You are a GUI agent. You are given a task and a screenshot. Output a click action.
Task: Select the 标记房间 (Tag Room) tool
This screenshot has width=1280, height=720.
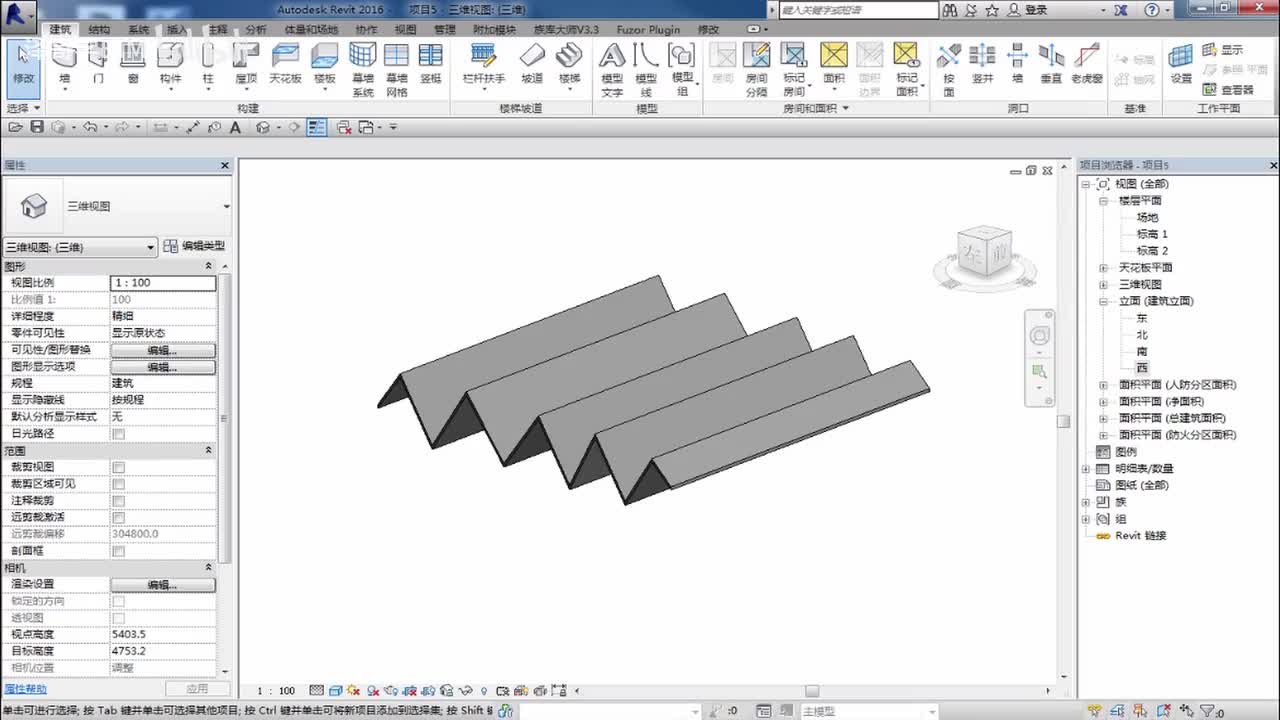[x=794, y=70]
